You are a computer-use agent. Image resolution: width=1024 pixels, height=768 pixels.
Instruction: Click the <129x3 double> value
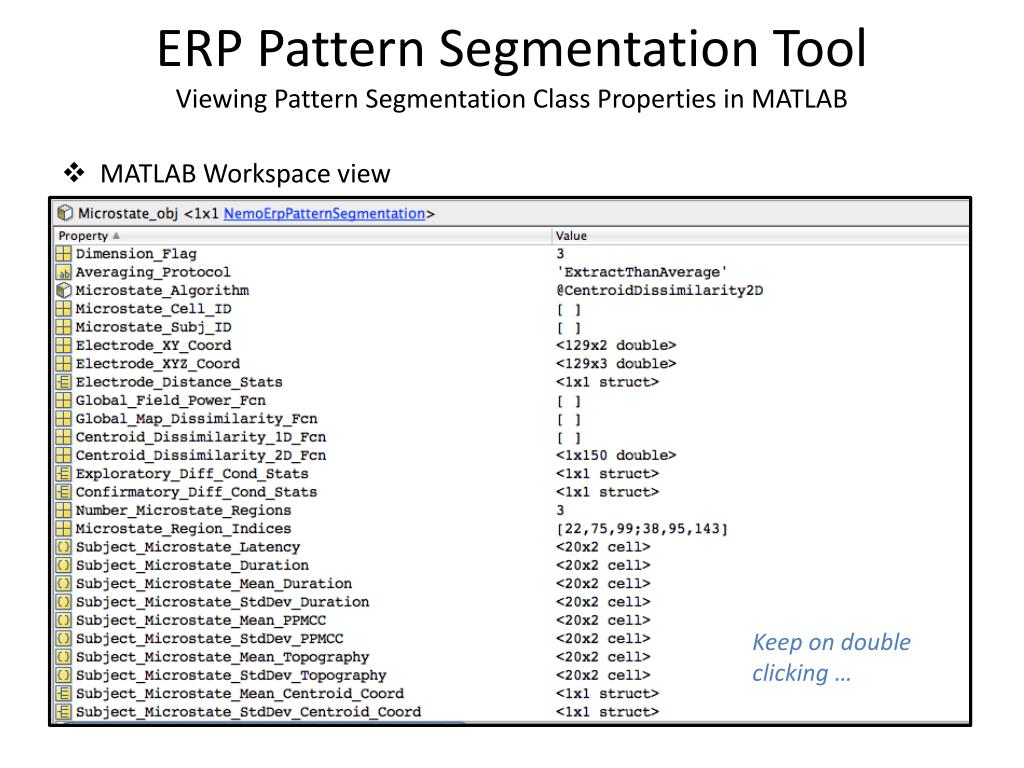616,363
